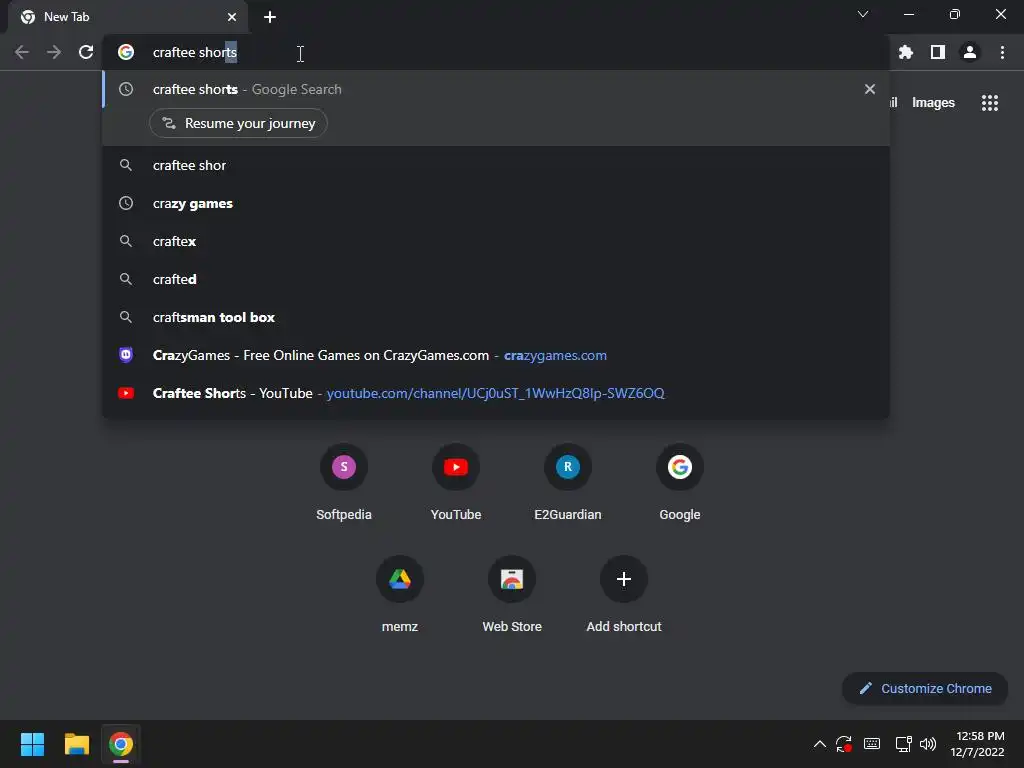1024x768 pixels.
Task: Select the 'craftee shorts - Google Search' suggestion
Action: pos(496,89)
